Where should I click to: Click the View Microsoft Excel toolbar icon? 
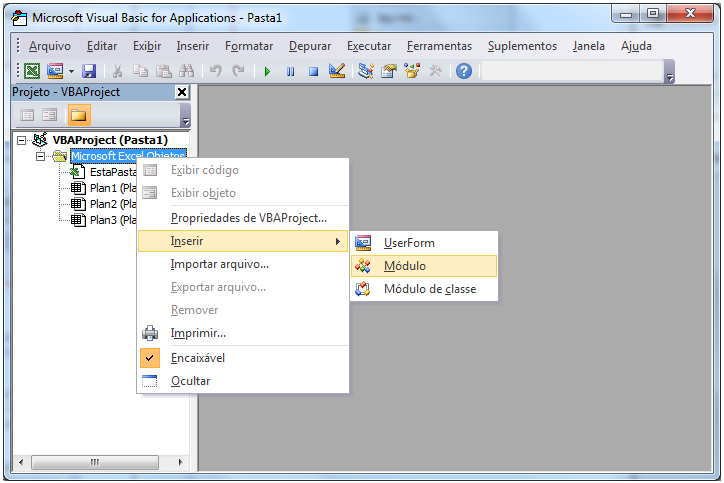coord(32,71)
